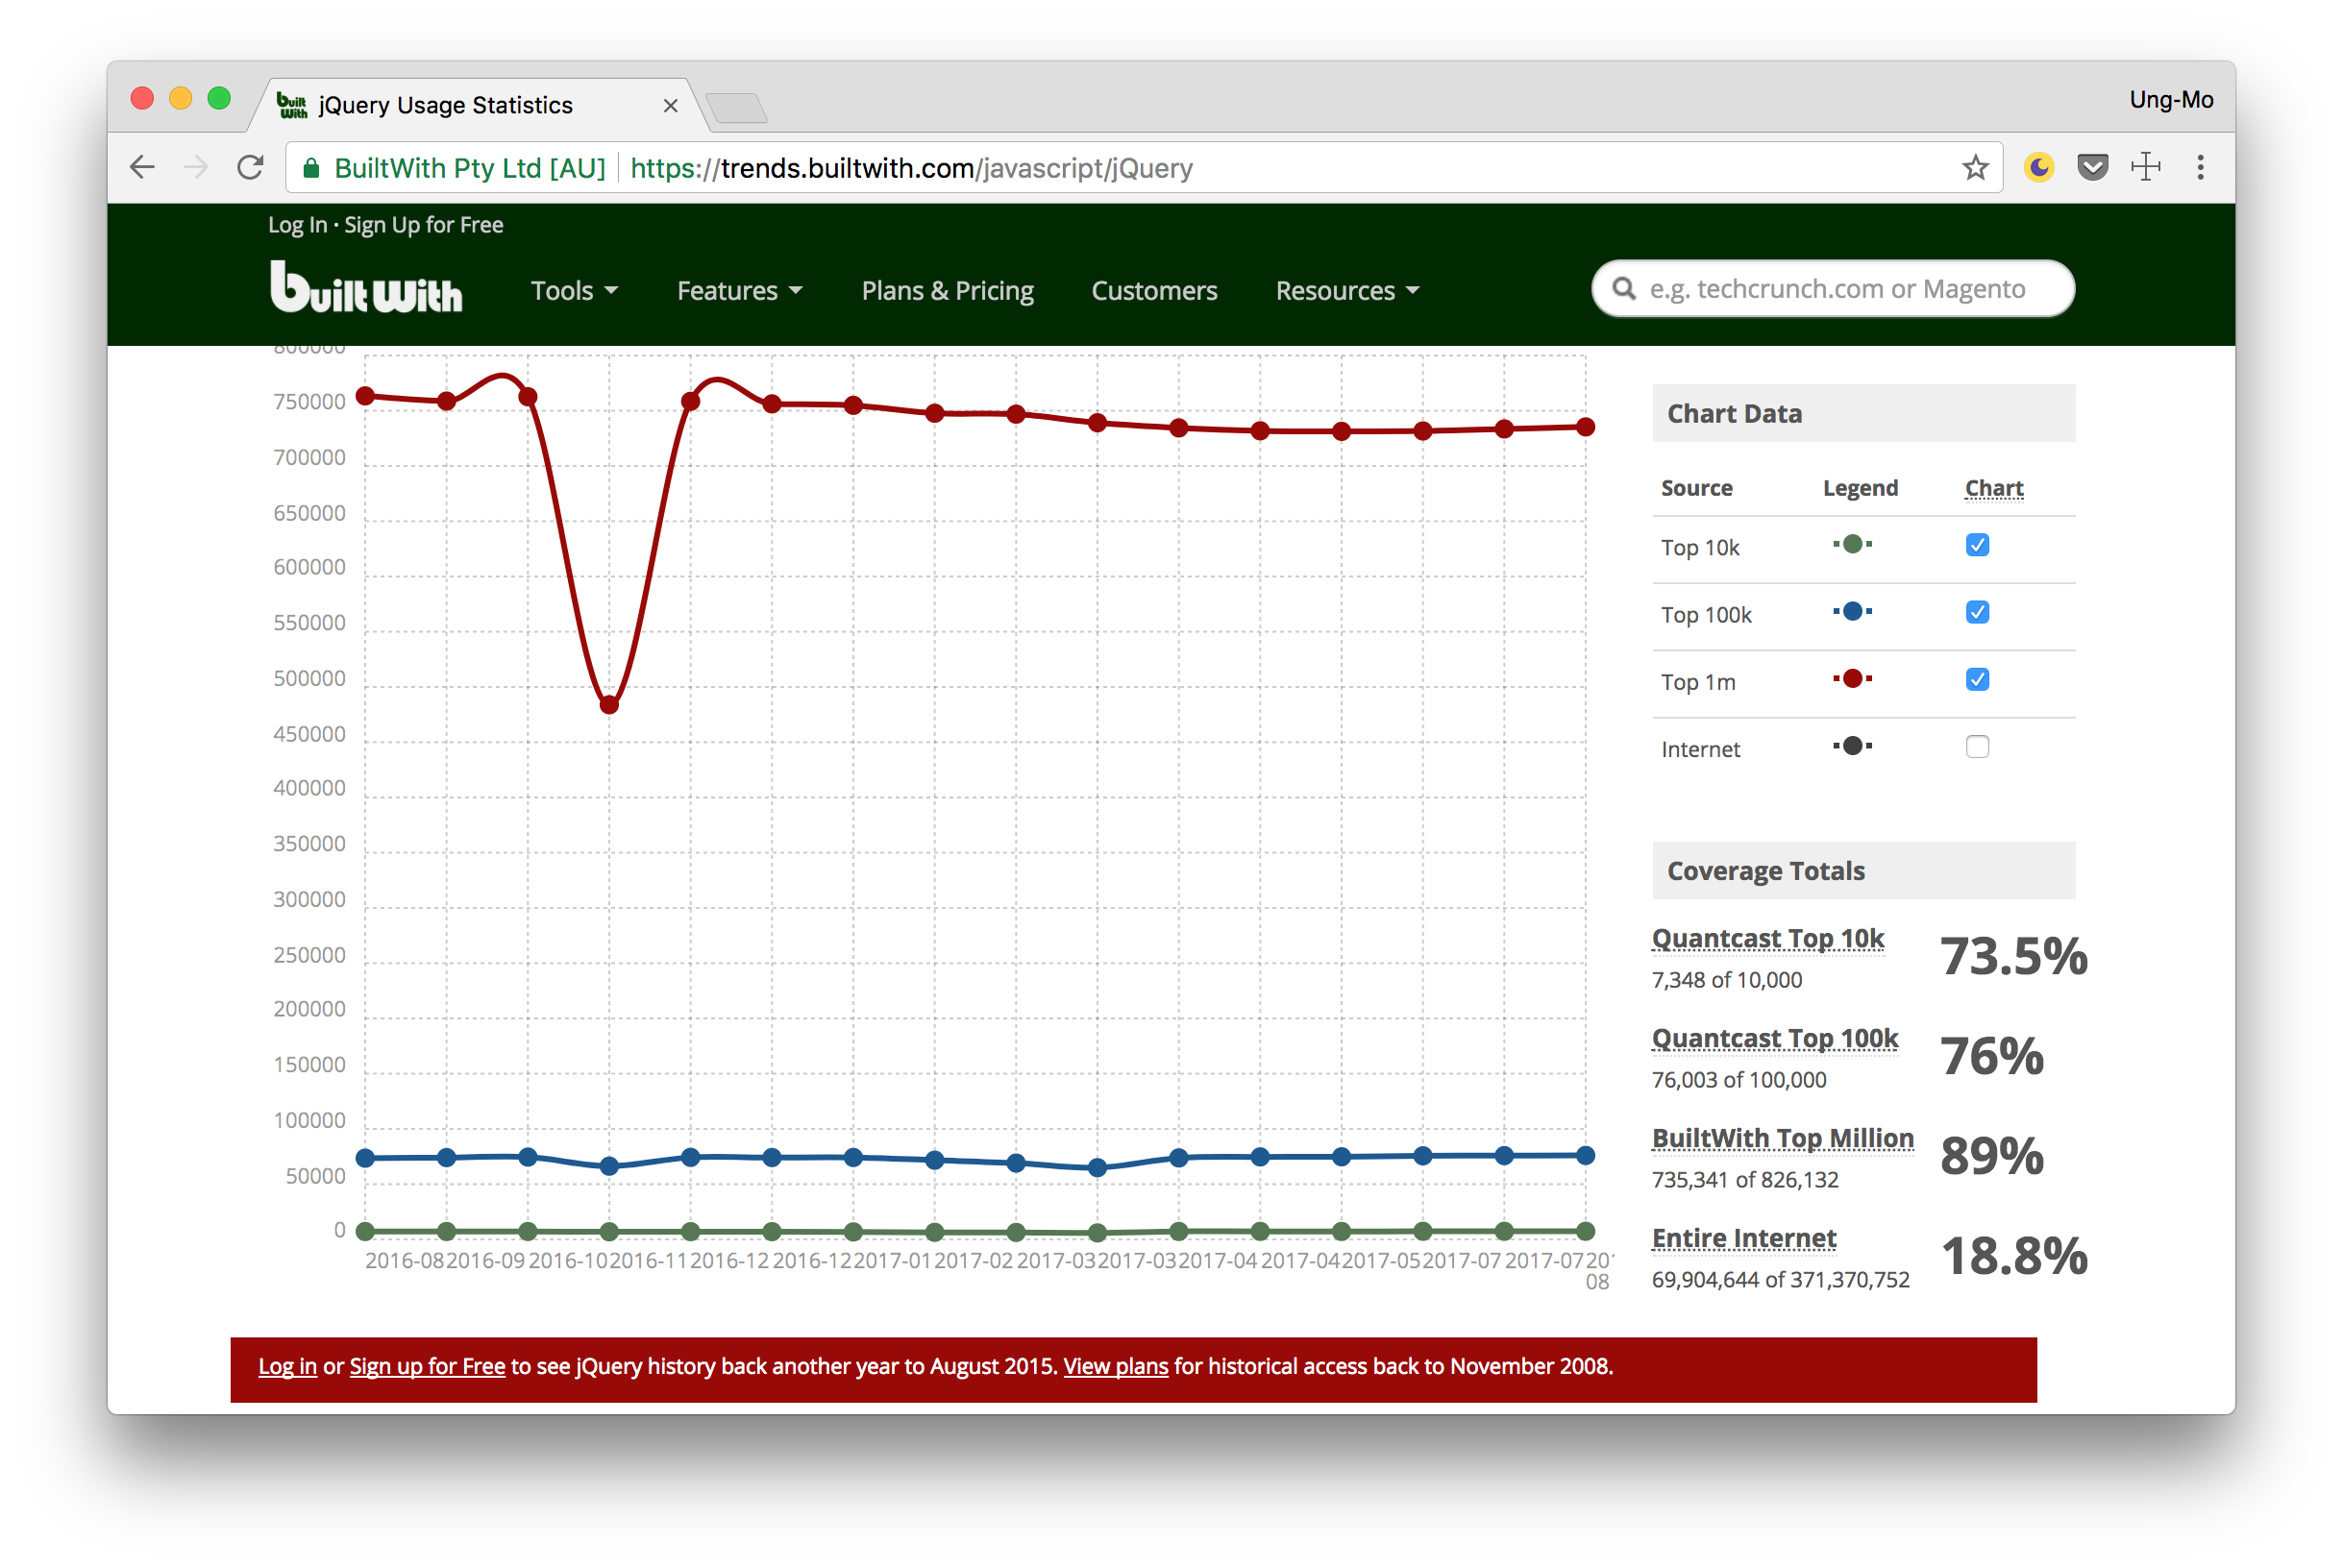This screenshot has width=2343, height=1568.
Task: Click the search input field icon
Action: click(1624, 289)
